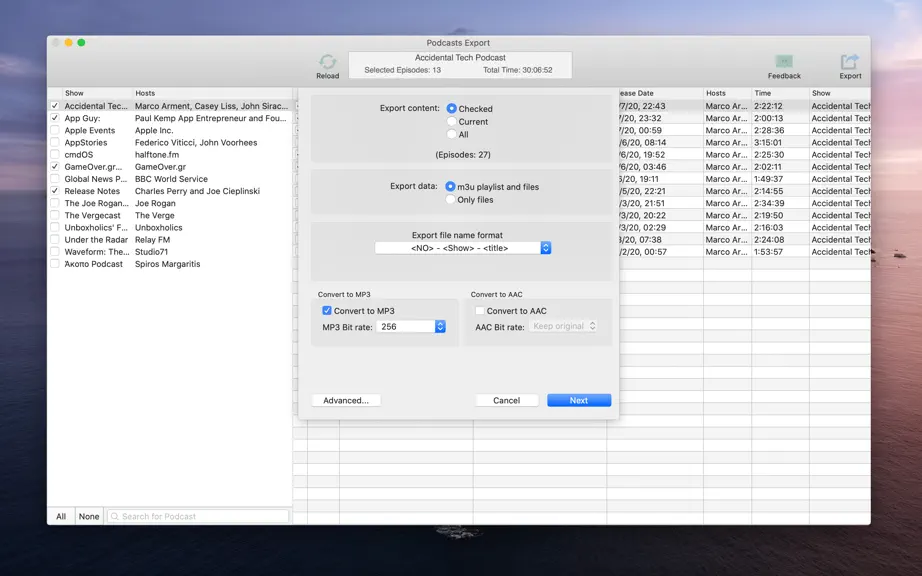
Task: Select the Checked export content option
Action: [x=452, y=109]
